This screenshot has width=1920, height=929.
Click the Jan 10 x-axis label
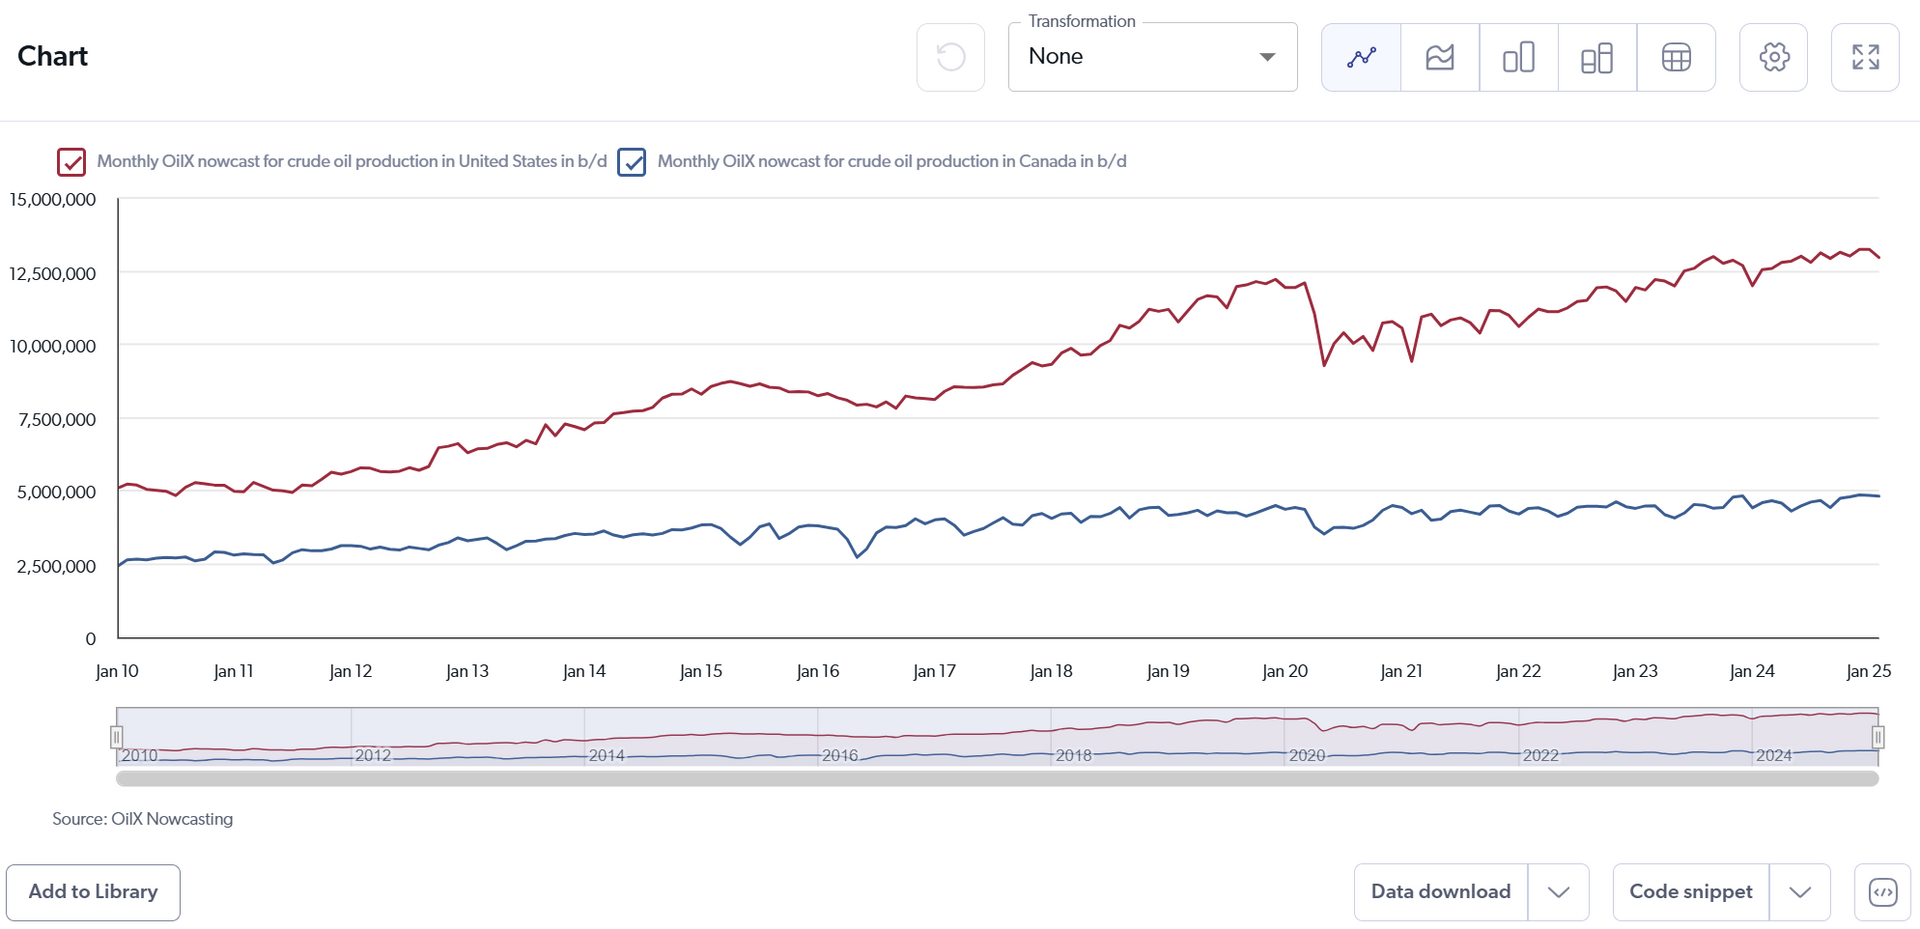[x=117, y=671]
